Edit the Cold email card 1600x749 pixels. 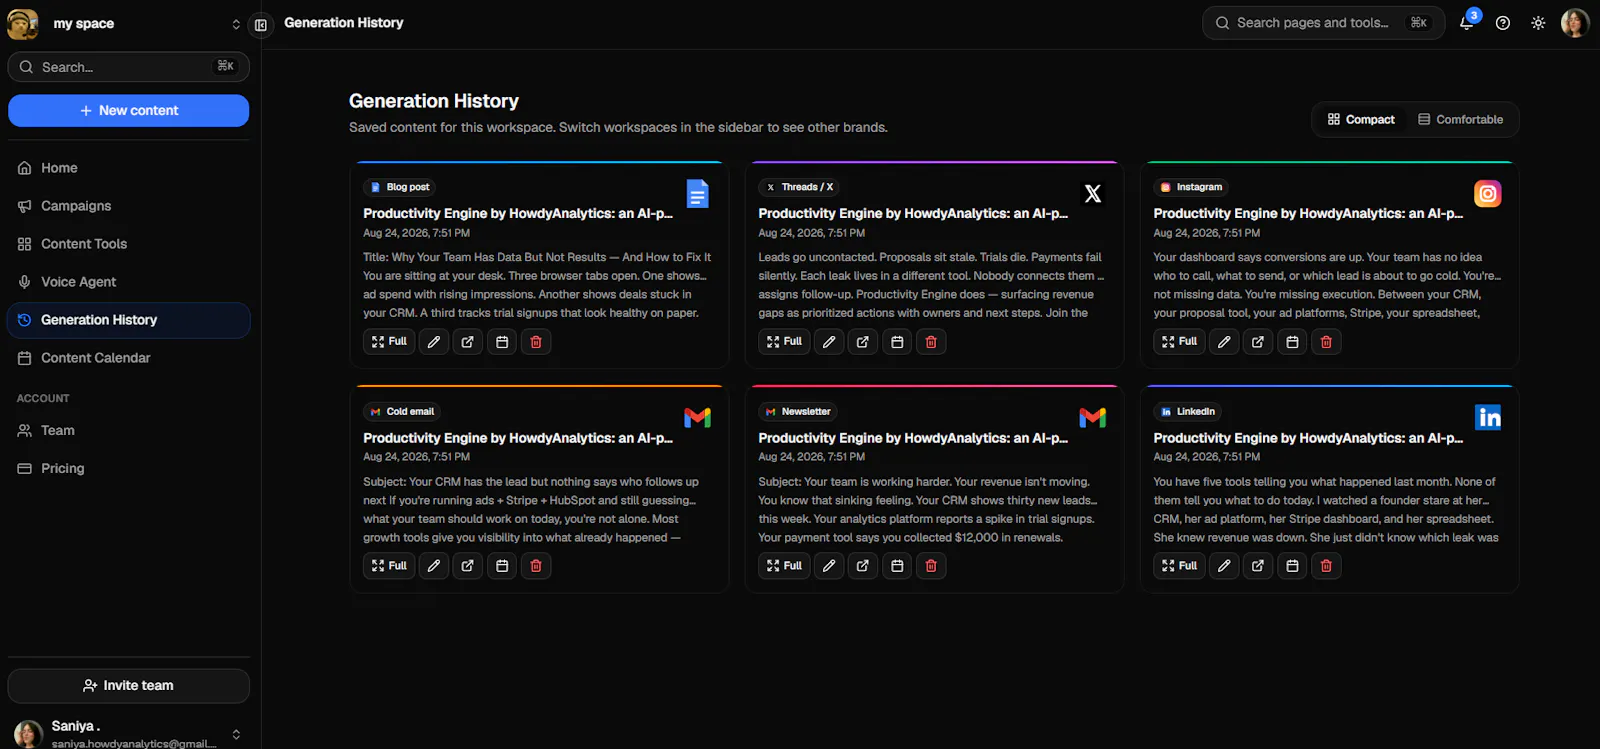pos(434,566)
